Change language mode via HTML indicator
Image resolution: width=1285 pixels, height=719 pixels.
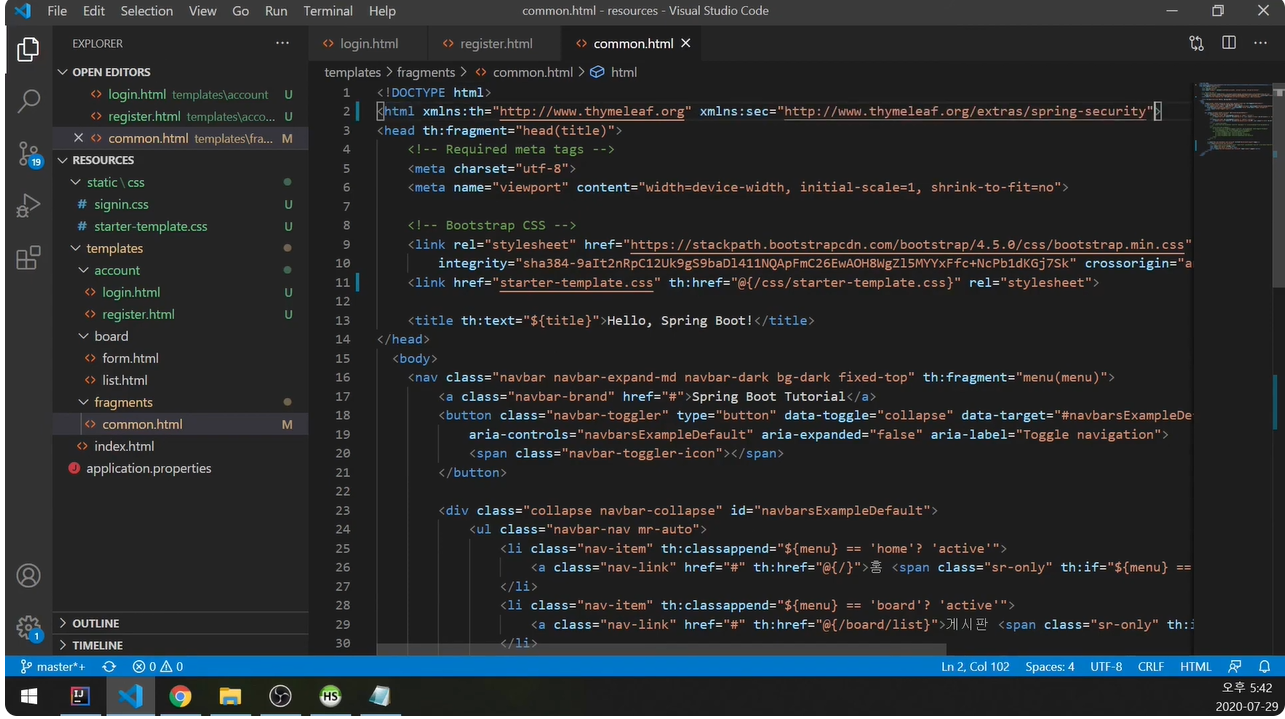coord(1195,666)
